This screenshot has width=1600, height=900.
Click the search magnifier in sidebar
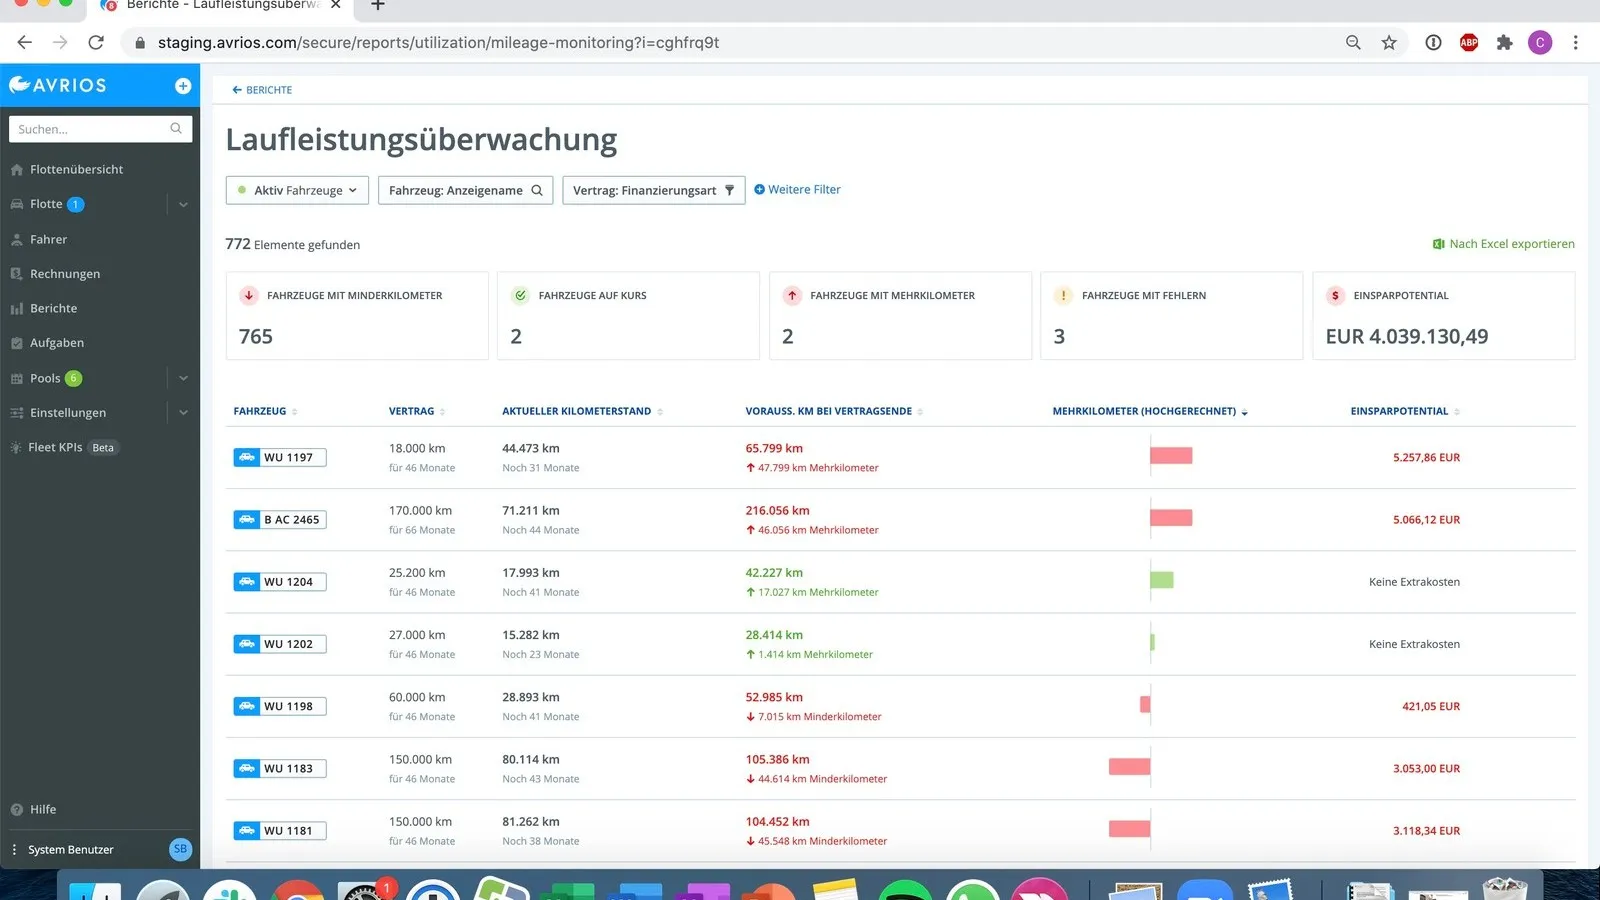tap(176, 129)
